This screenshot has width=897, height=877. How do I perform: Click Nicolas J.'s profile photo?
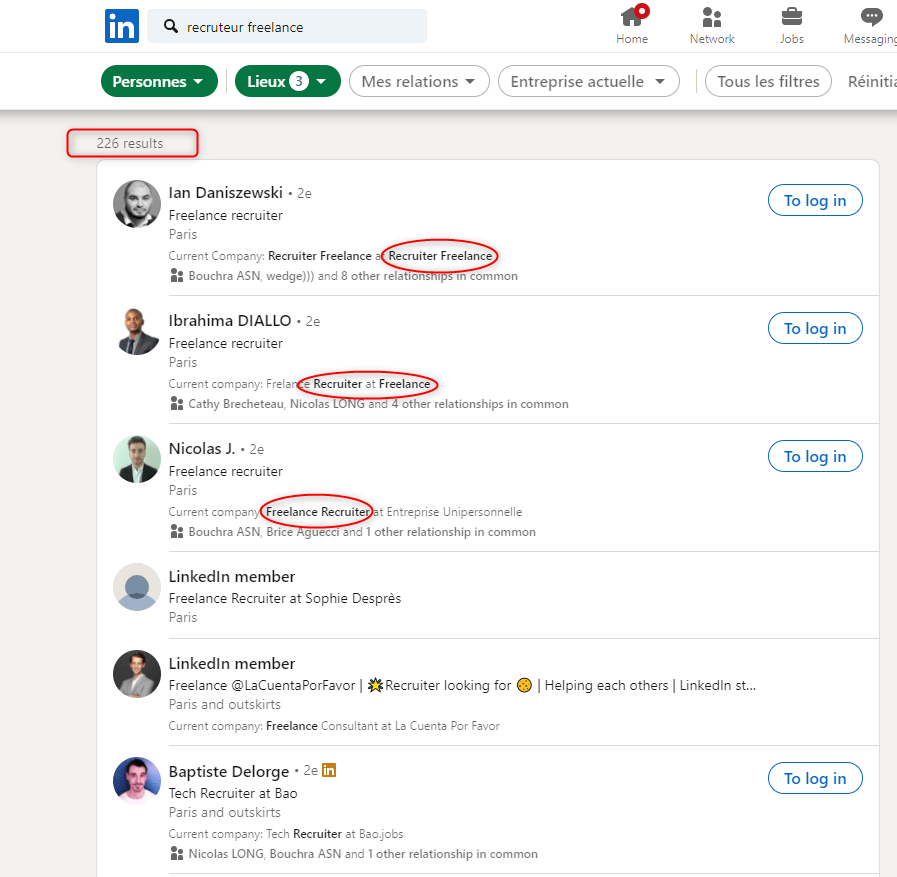[x=137, y=459]
